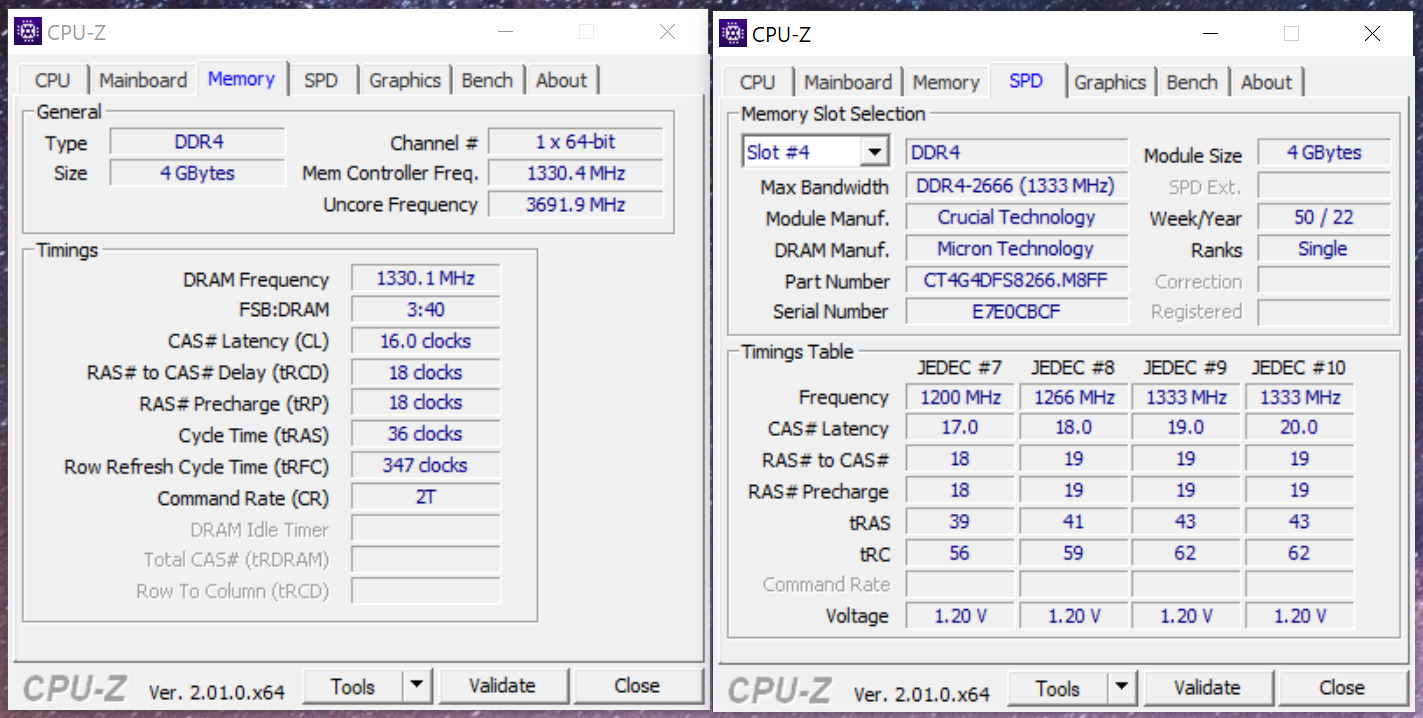This screenshot has height=718, width=1423.
Task: Close the right CPU-Z window with X
Action: 1372,34
